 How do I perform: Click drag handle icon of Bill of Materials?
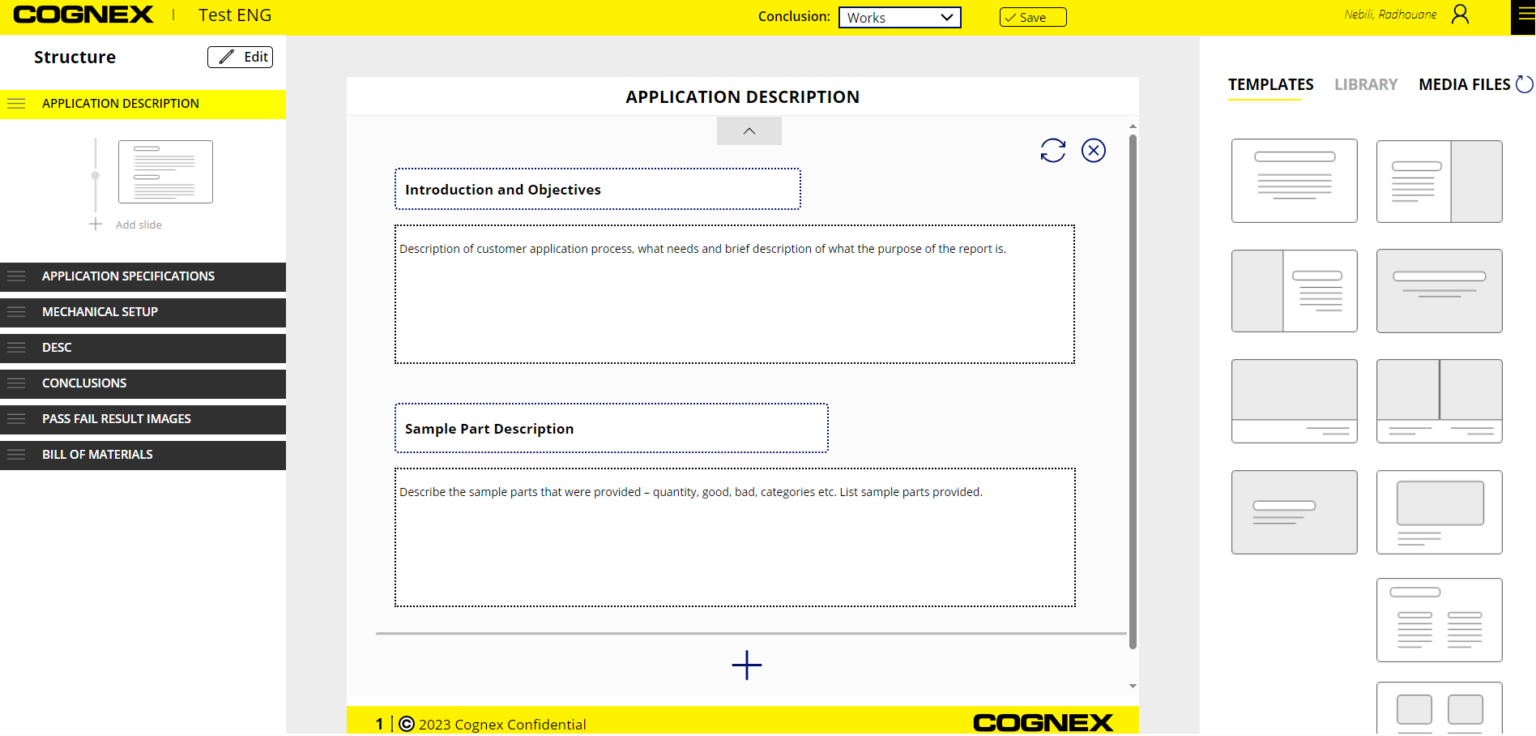16,454
